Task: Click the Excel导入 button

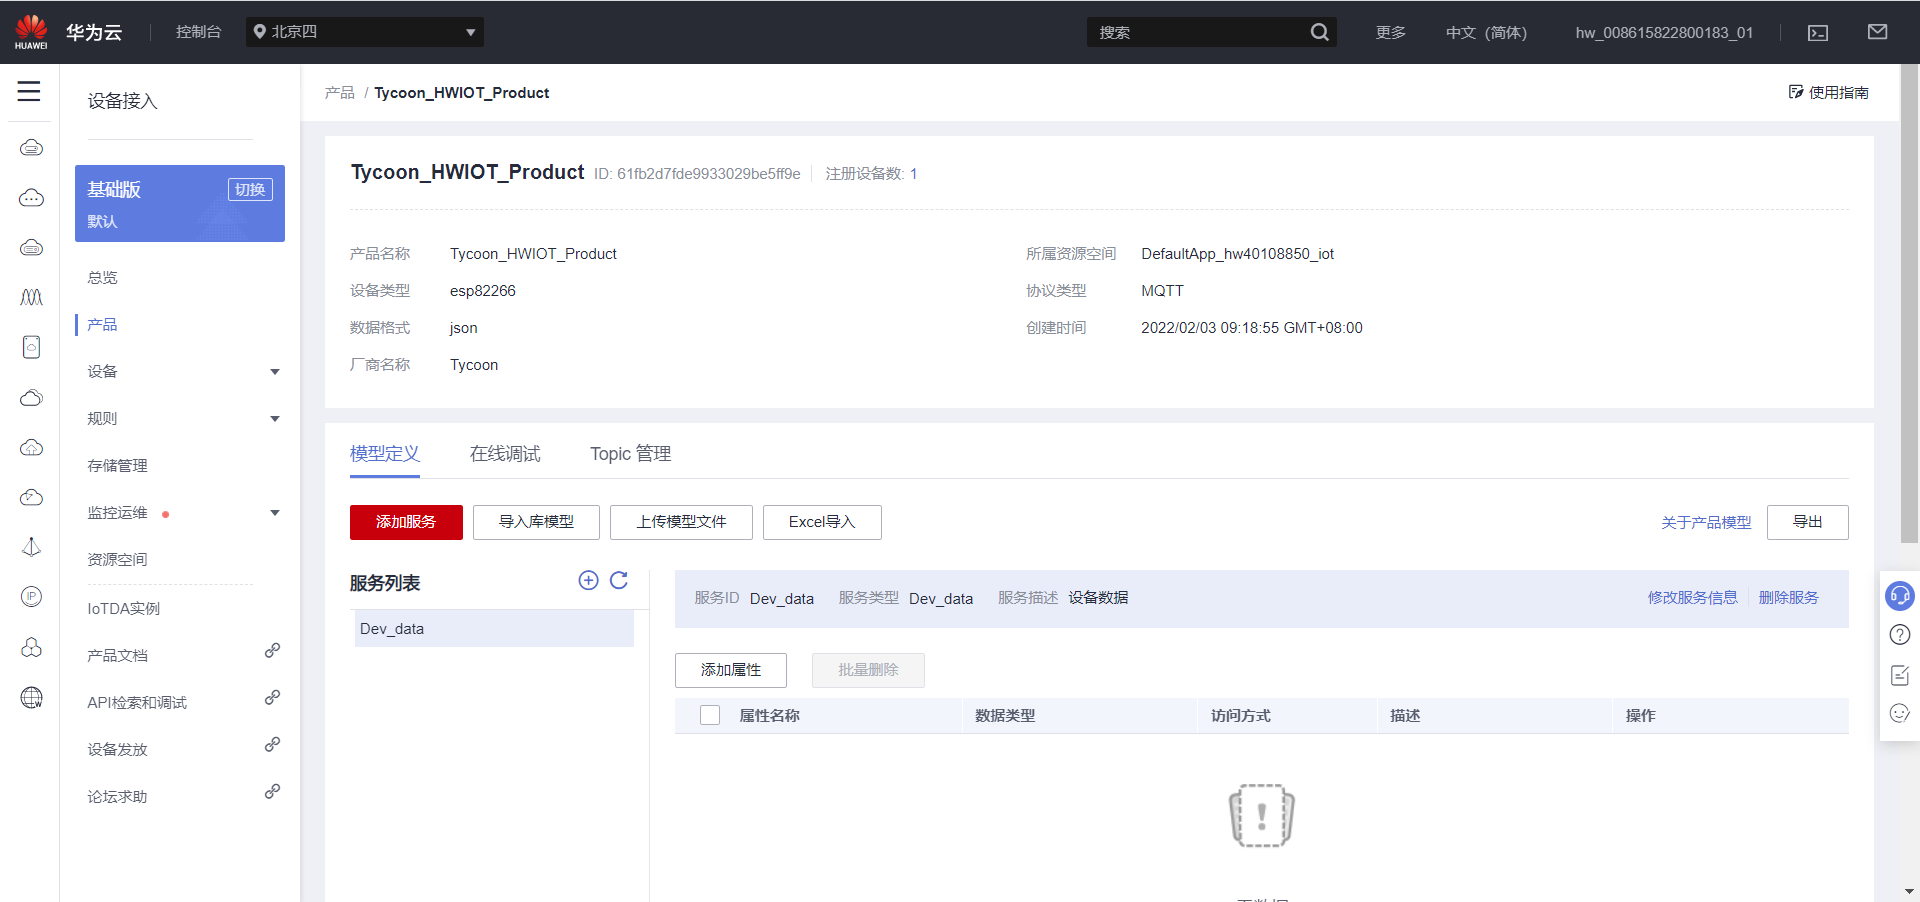Action: (822, 522)
